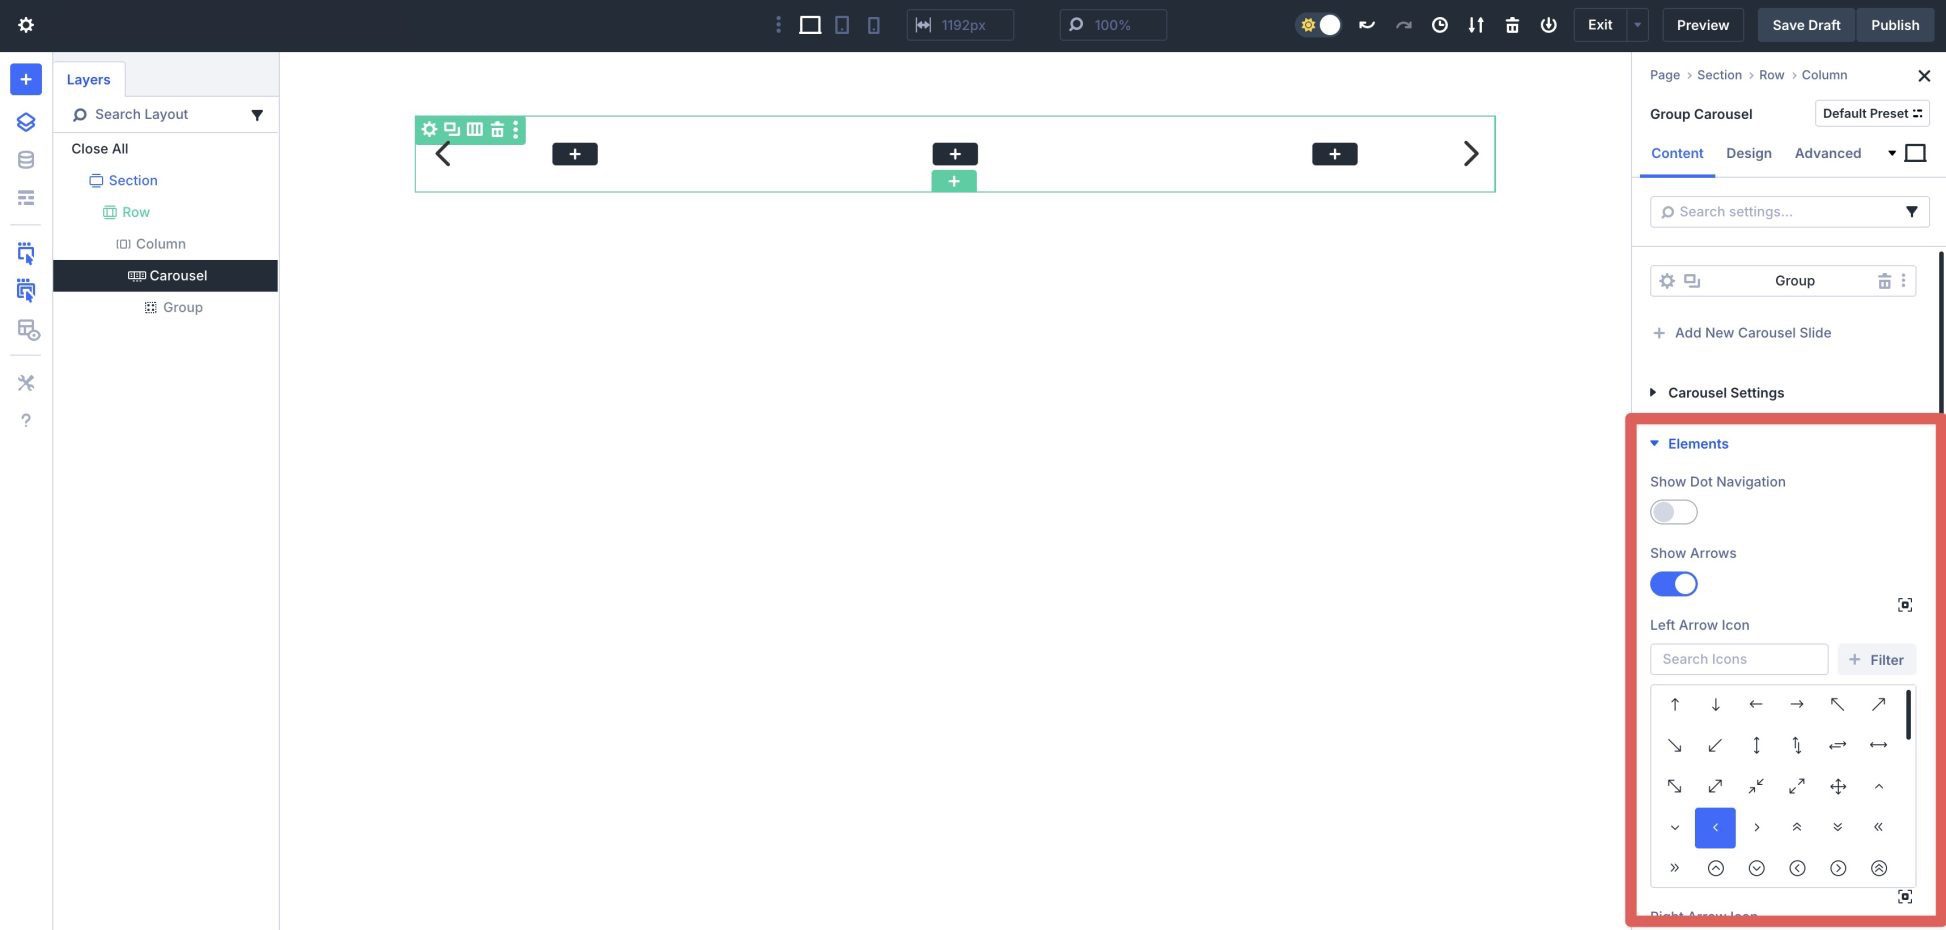Switch to tablet view icon
Image resolution: width=1946 pixels, height=930 pixels.
tap(842, 25)
